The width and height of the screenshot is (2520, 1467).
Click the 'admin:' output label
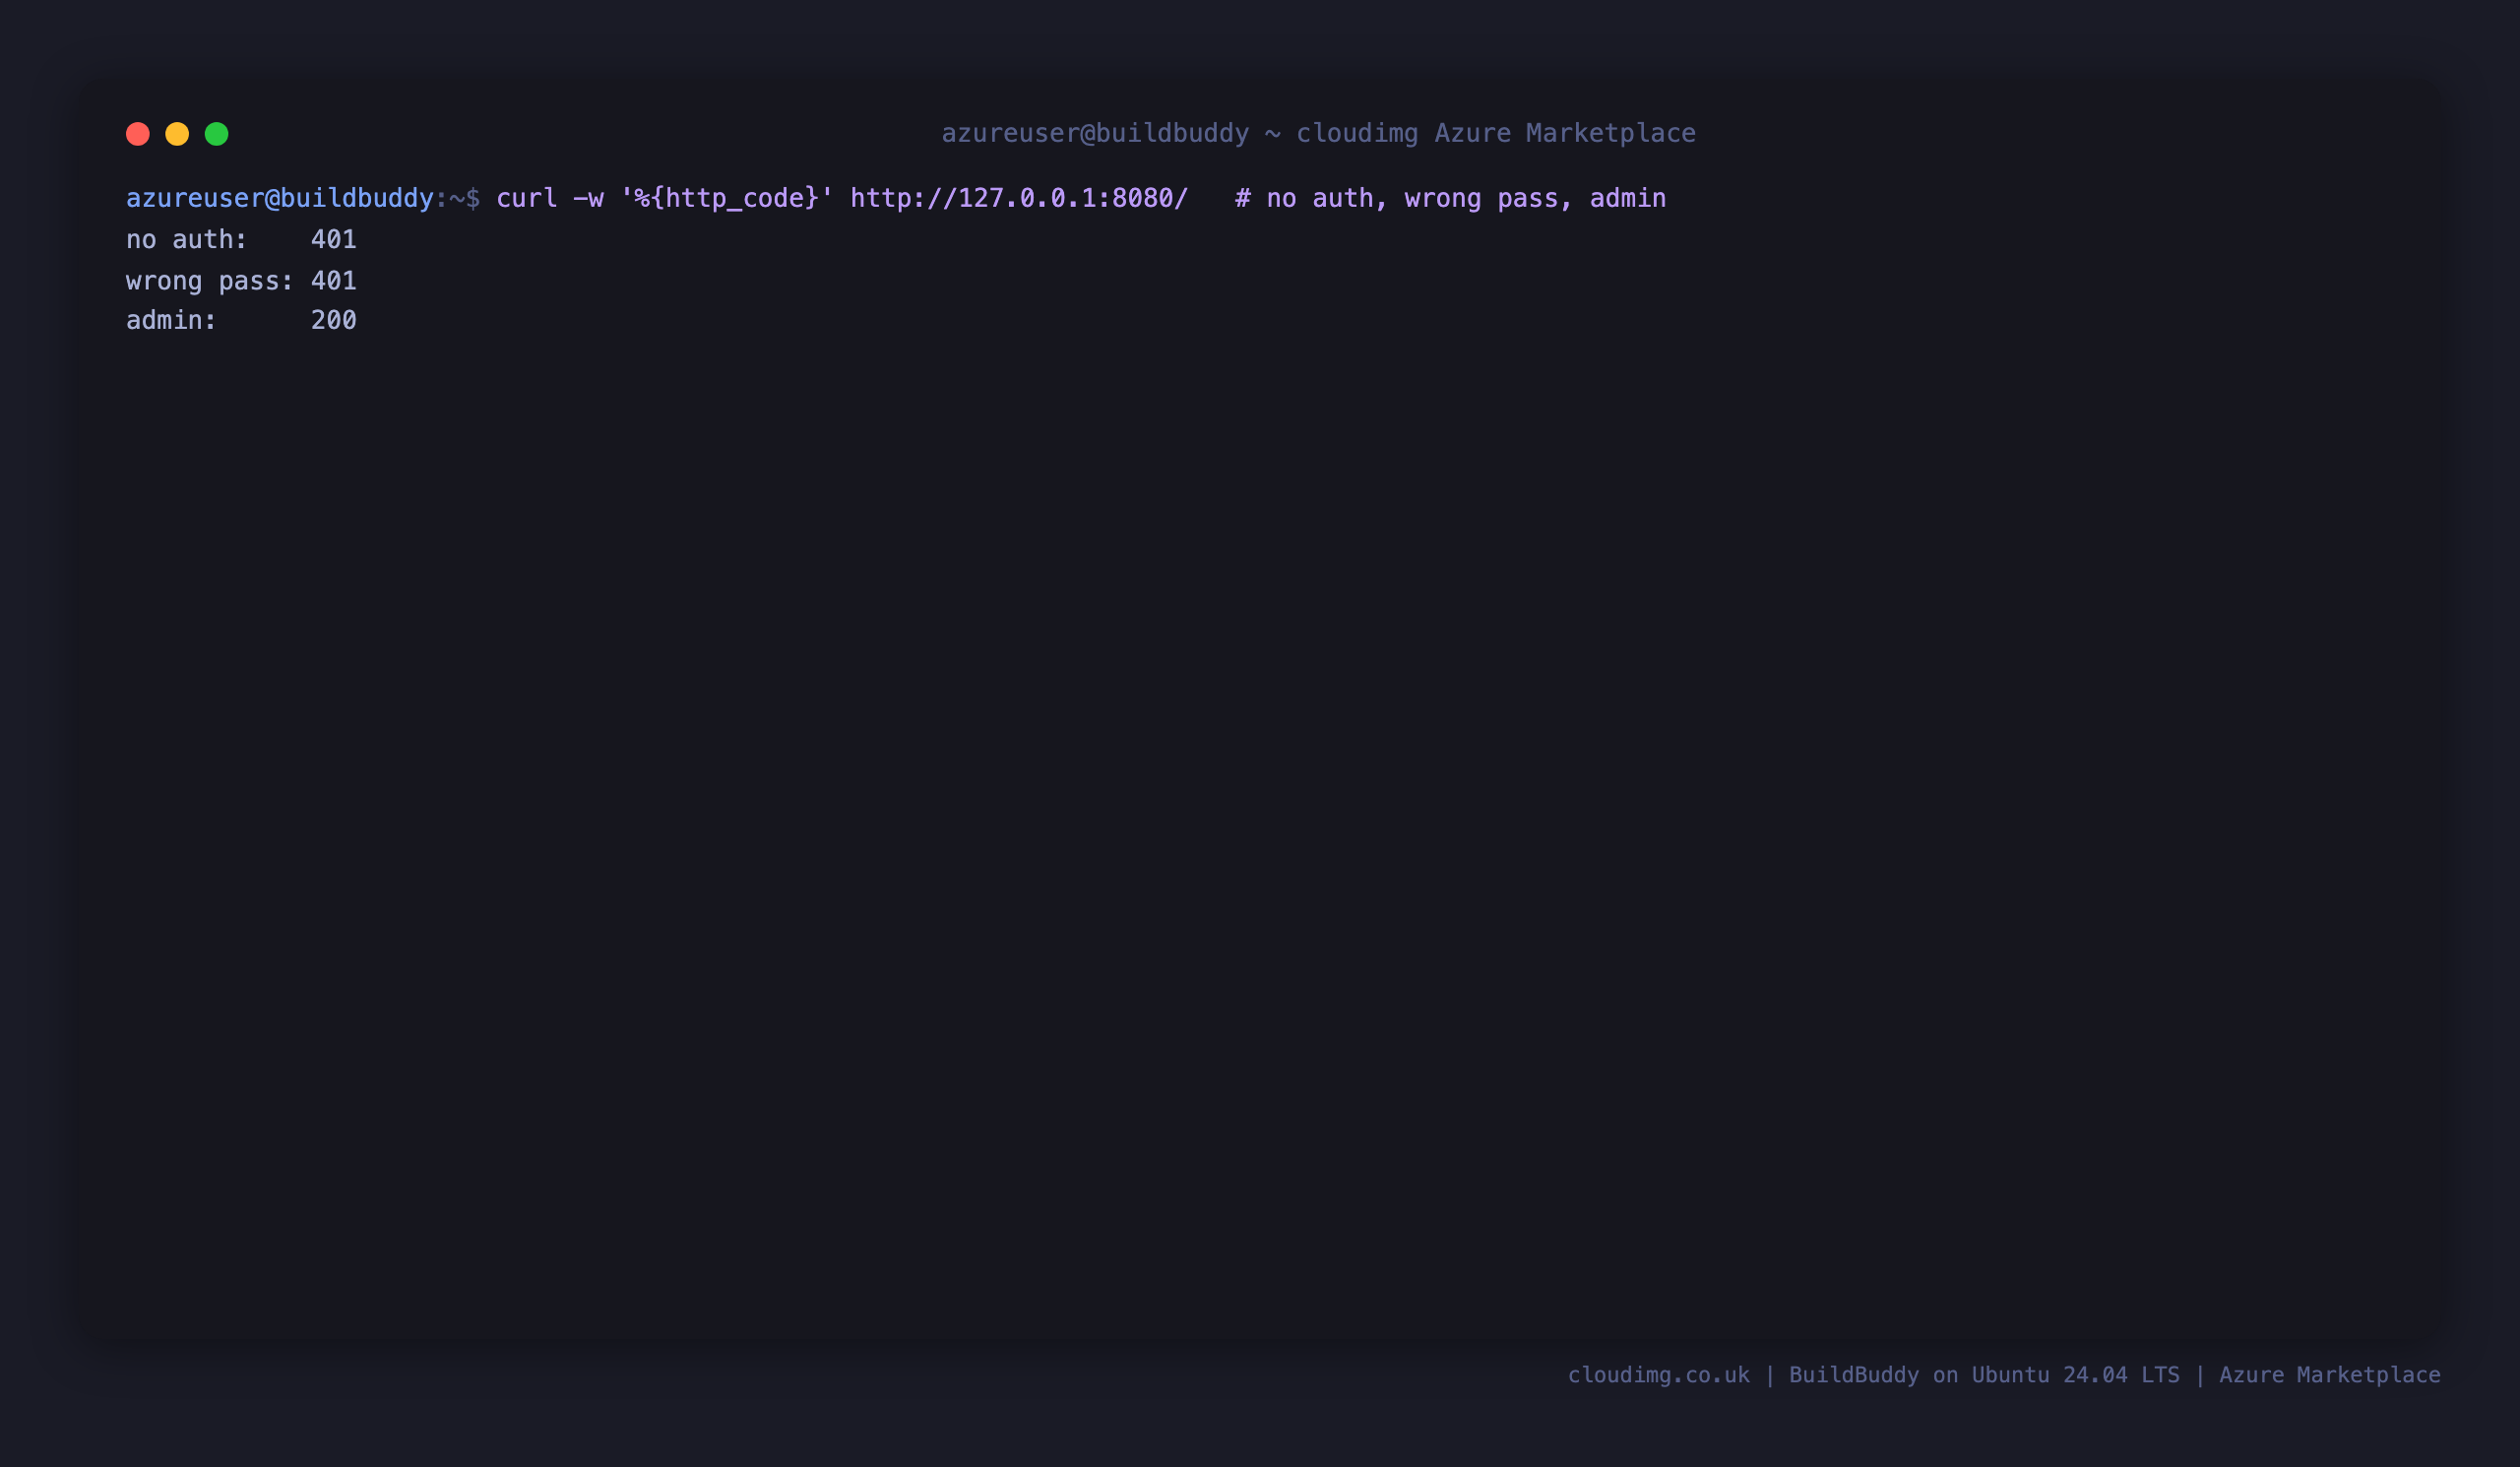pyautogui.click(x=171, y=320)
